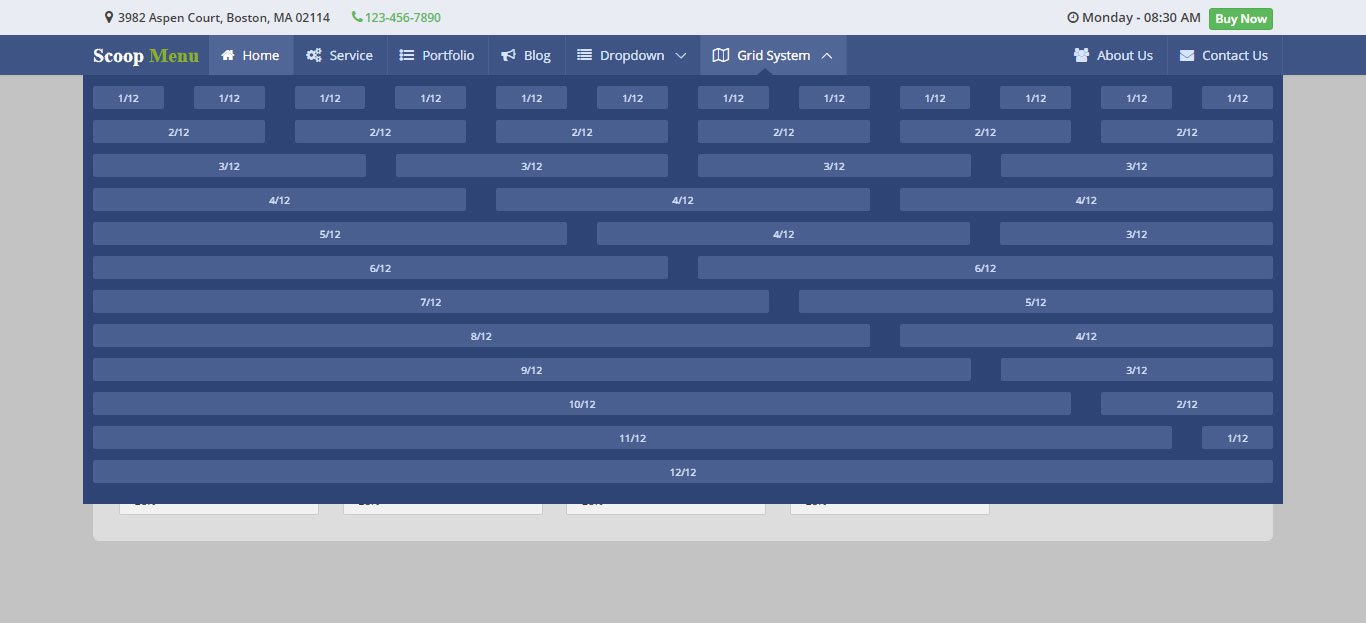This screenshot has height=623, width=1366.
Task: Expand the Dropdown menu chevron
Action: click(x=681, y=56)
